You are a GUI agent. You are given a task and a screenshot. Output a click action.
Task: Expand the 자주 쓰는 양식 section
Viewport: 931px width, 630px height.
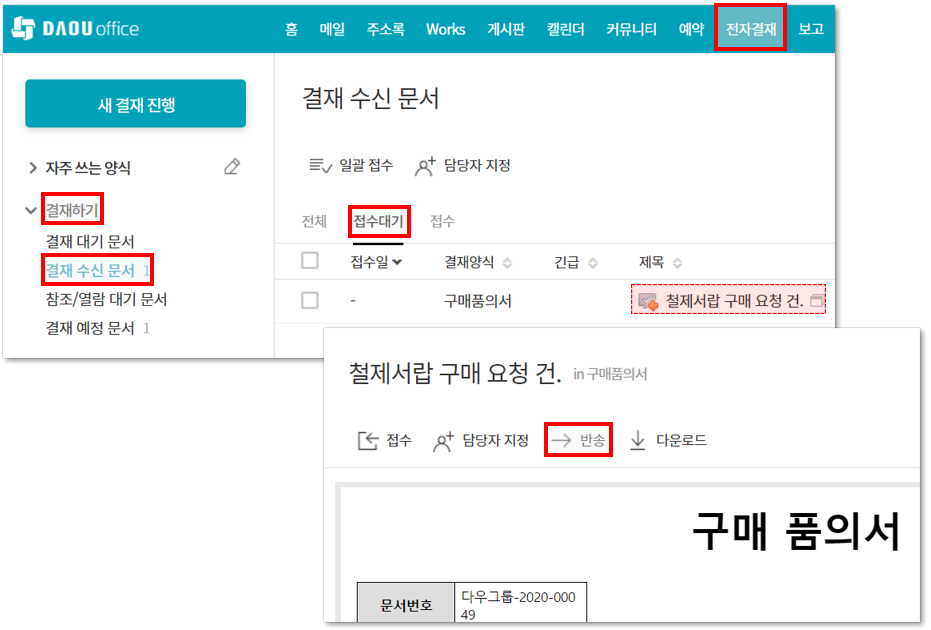tap(33, 168)
